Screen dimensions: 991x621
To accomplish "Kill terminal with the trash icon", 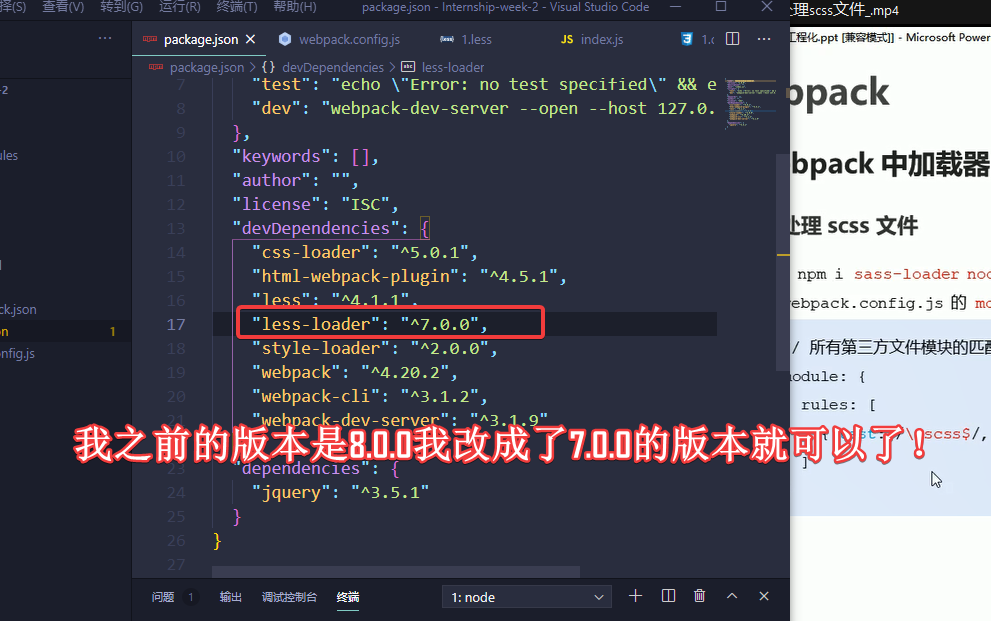I will coord(700,596).
